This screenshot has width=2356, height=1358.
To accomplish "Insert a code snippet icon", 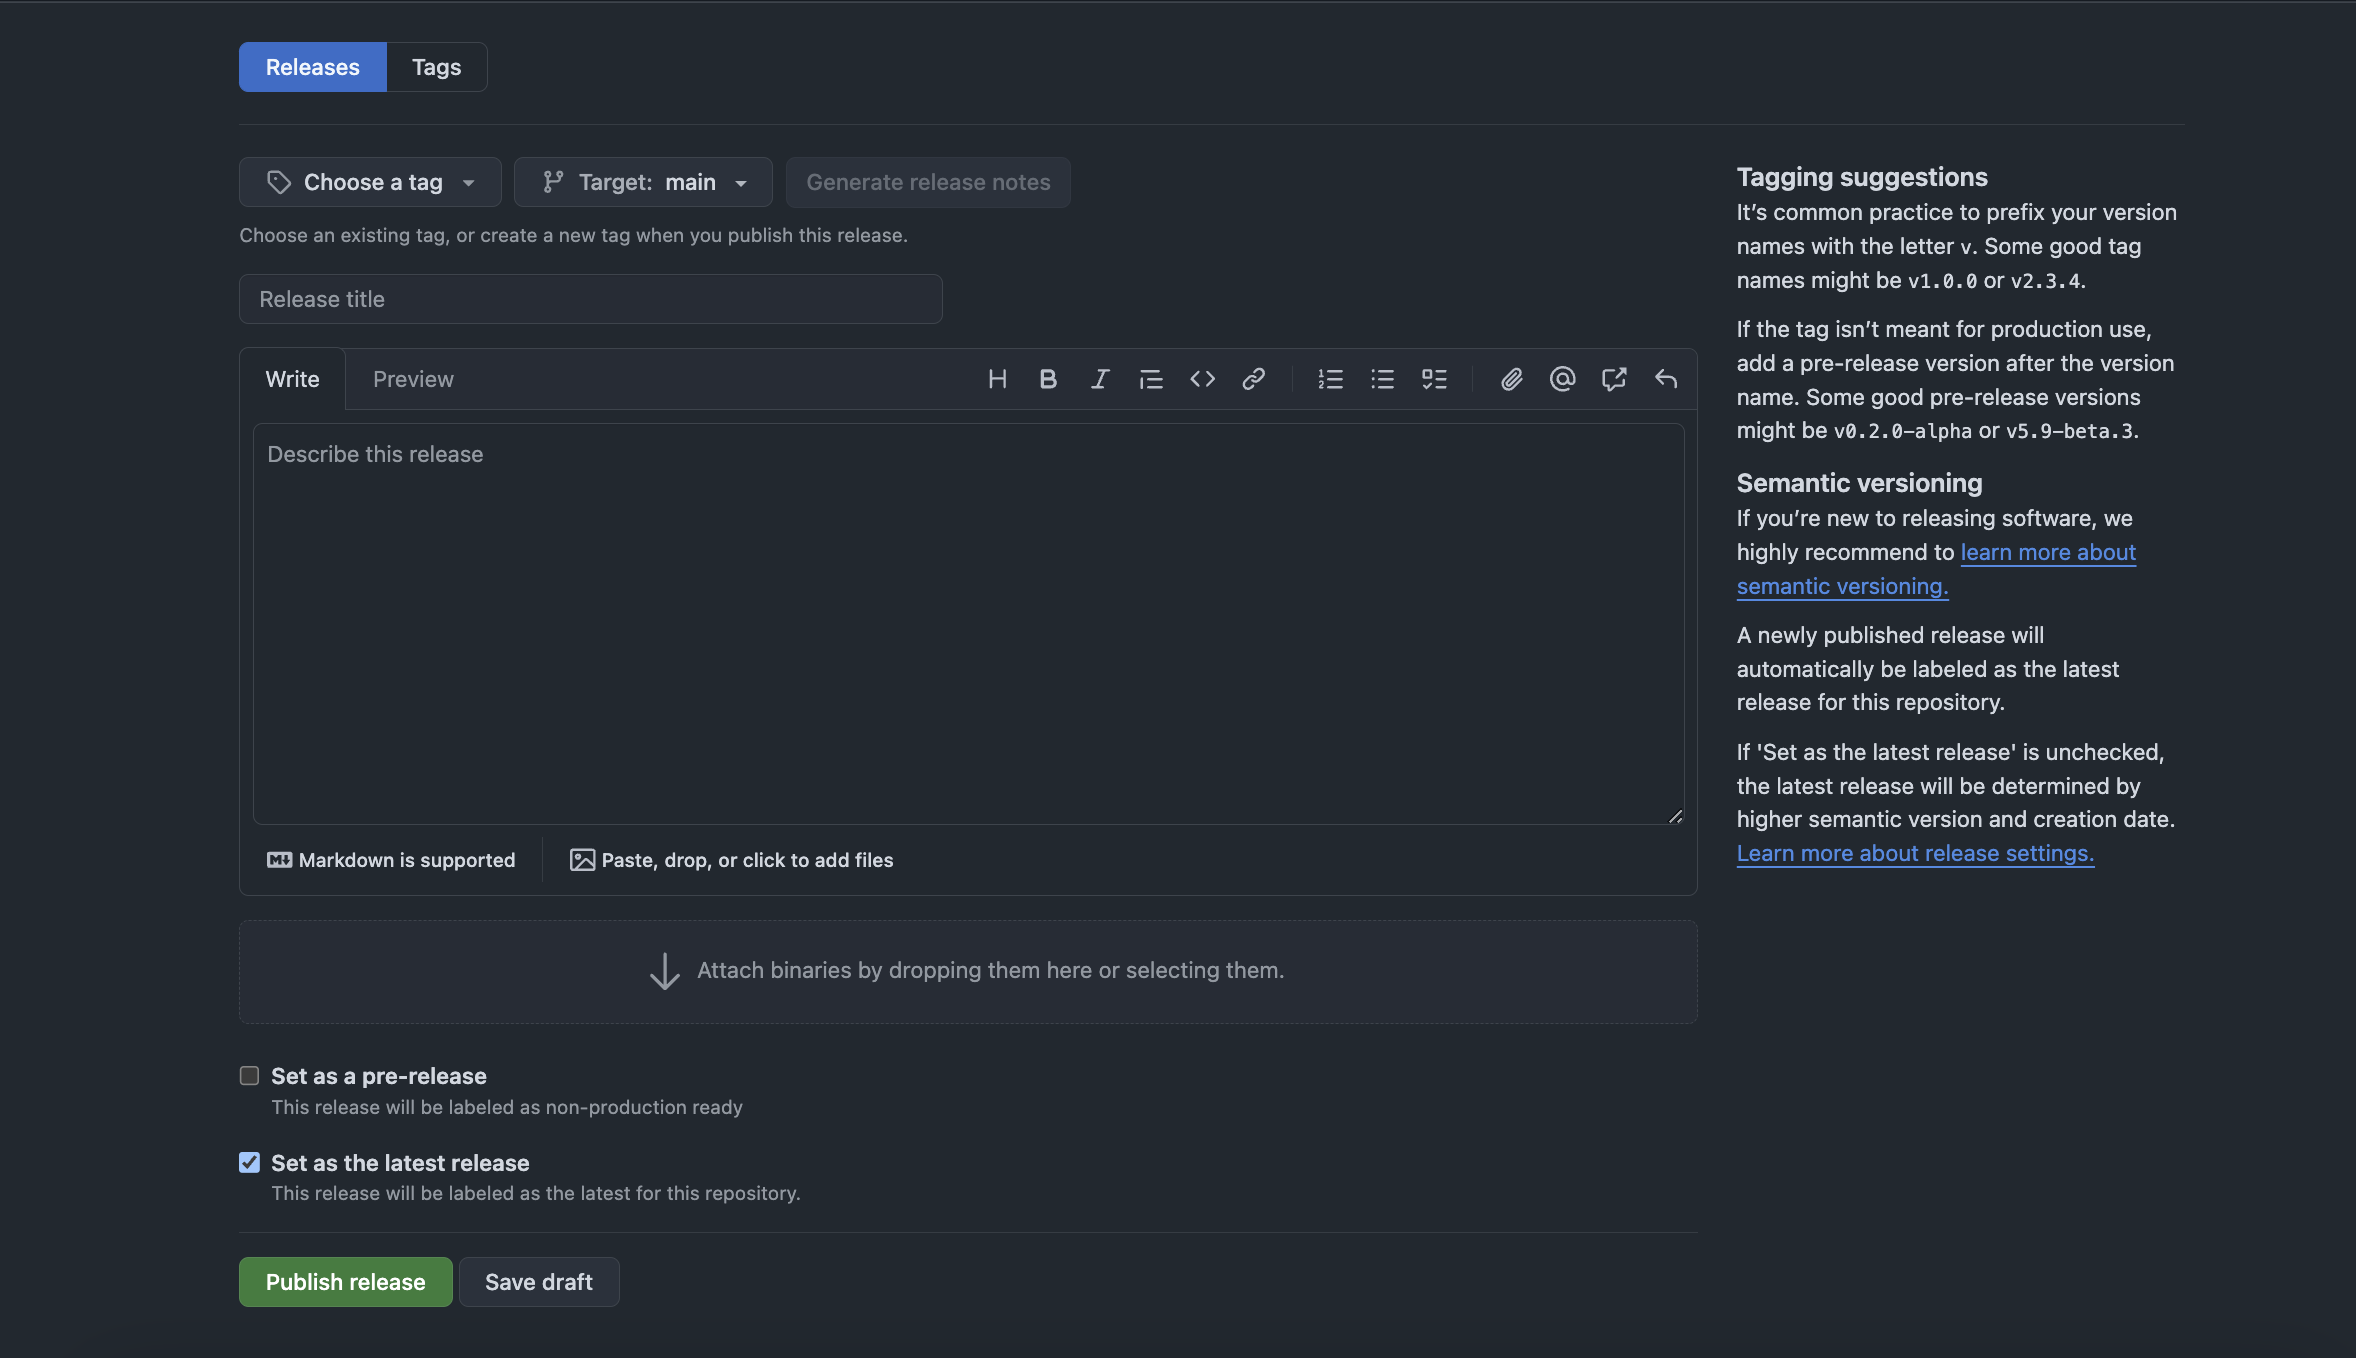I will click(x=1202, y=379).
